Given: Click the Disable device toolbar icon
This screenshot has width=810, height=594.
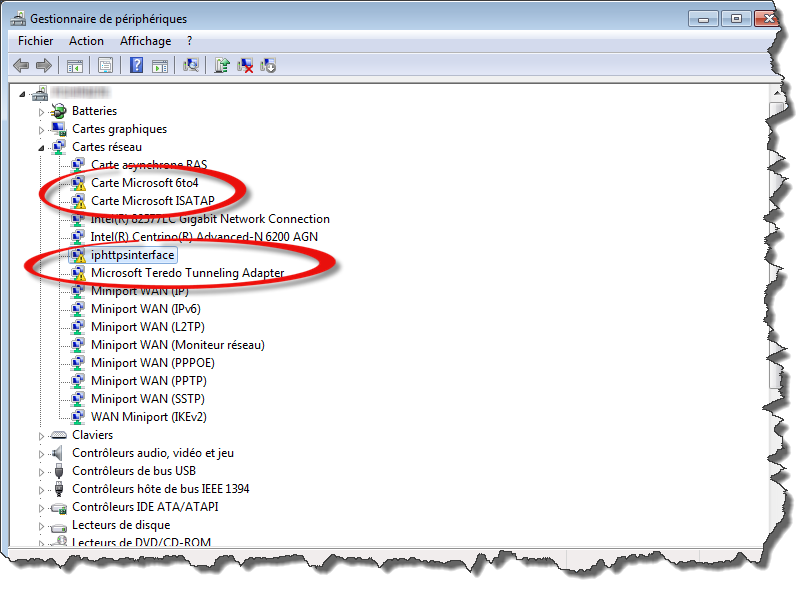Looking at the screenshot, I should [x=268, y=66].
